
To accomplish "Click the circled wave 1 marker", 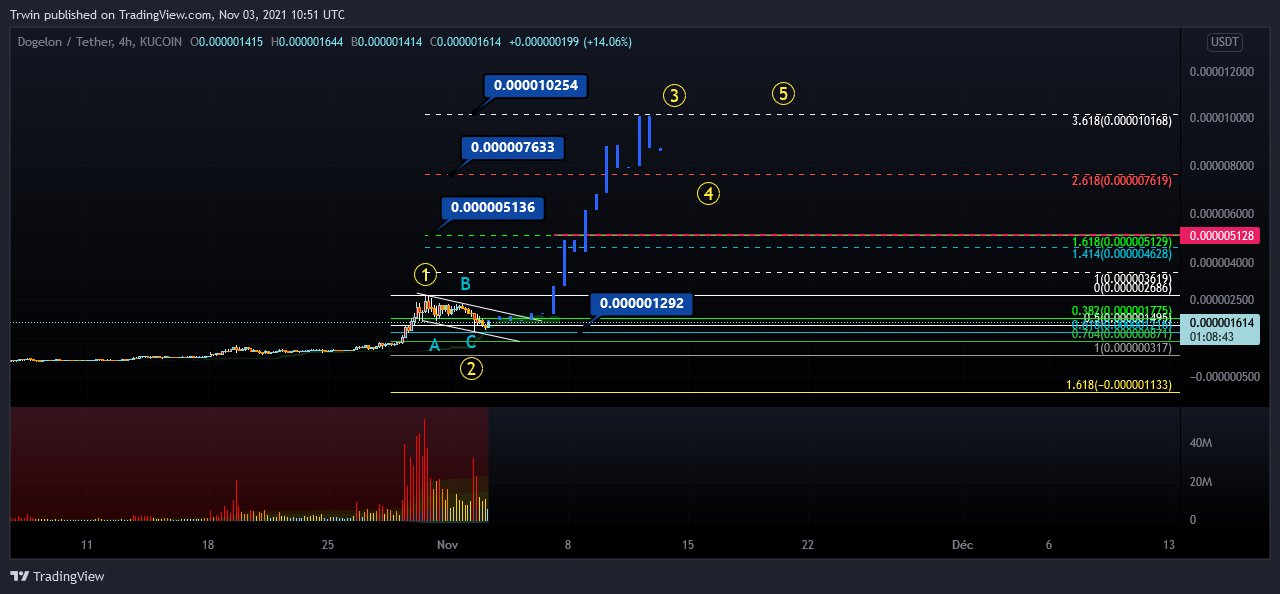I will 426,273.
